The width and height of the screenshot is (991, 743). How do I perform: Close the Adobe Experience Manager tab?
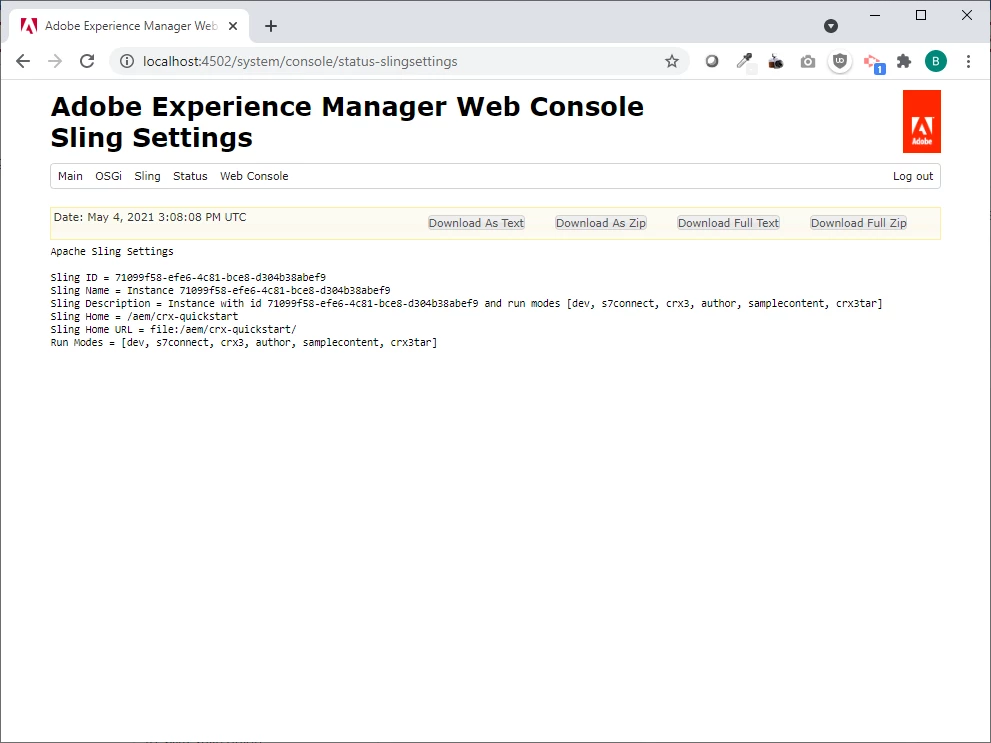(x=233, y=26)
